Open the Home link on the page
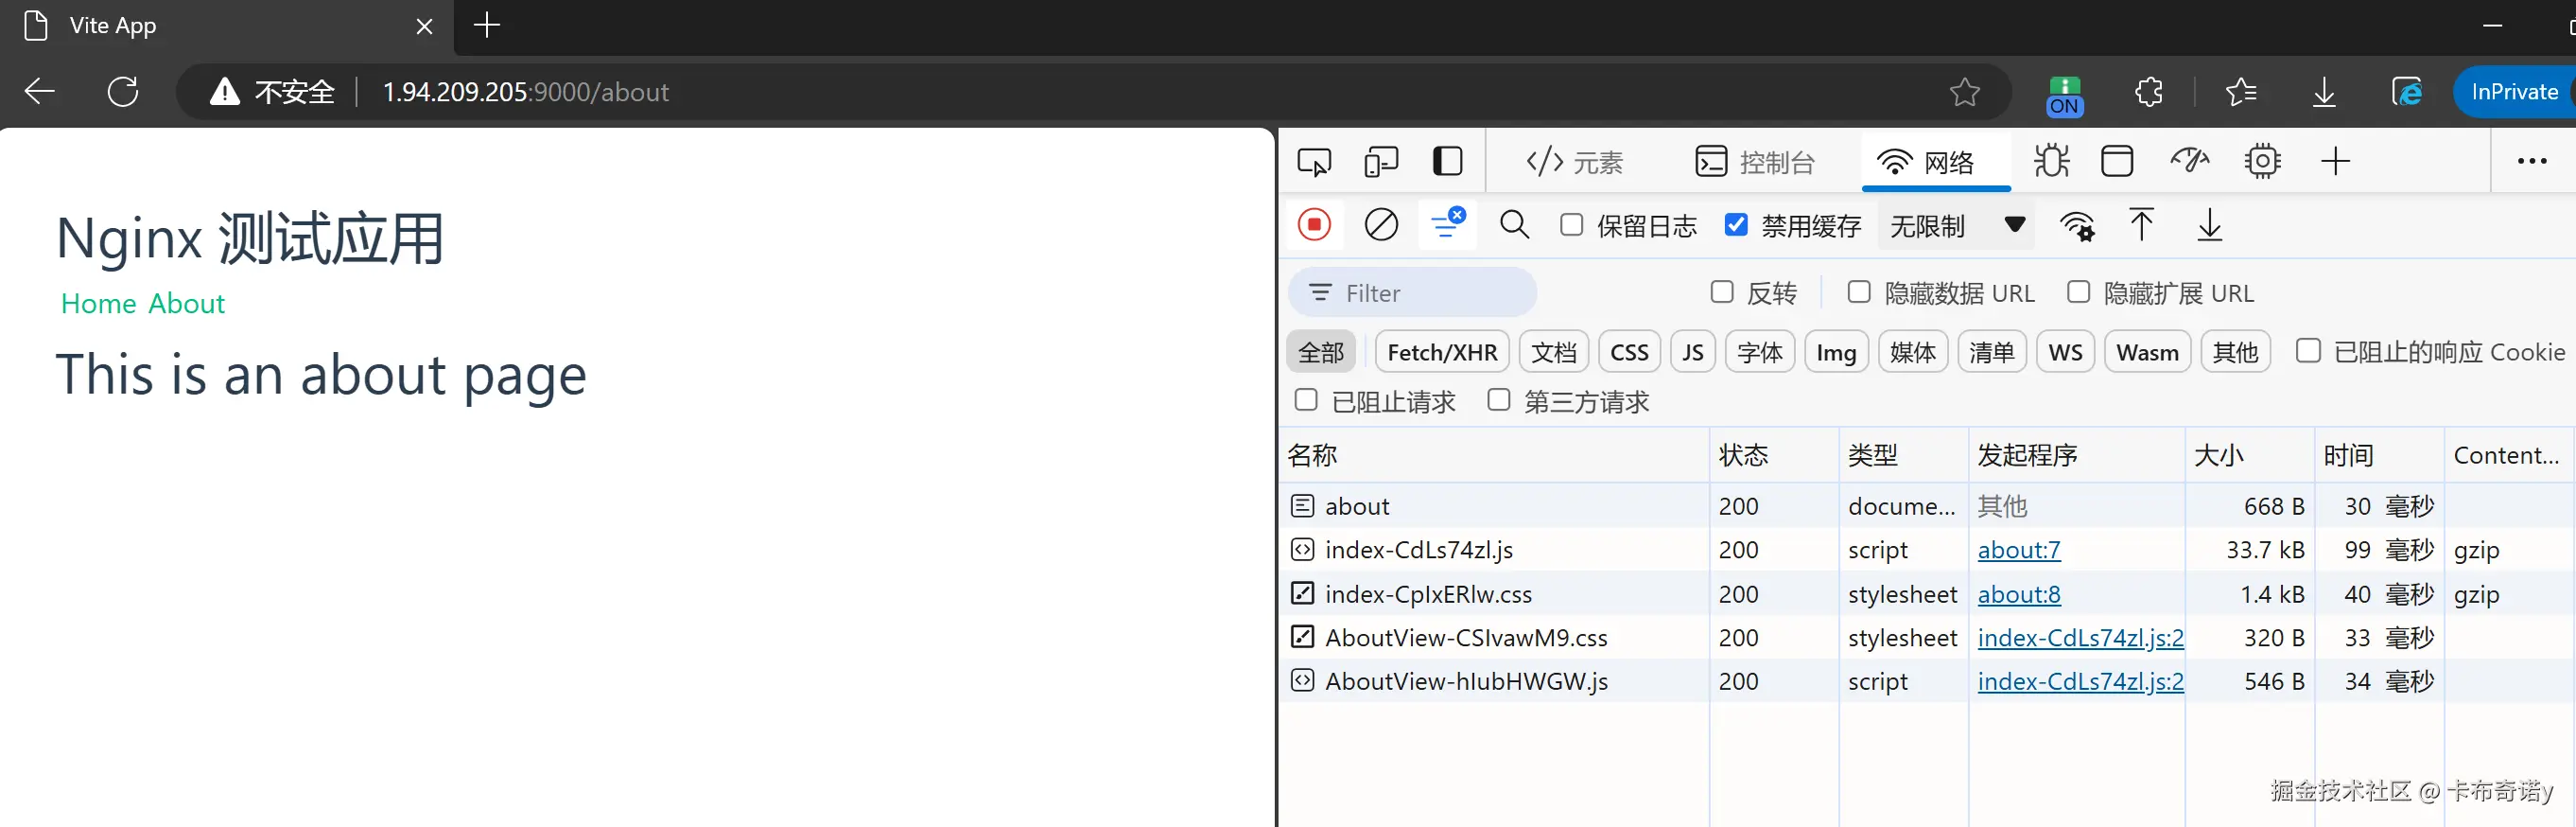Viewport: 2576px width, 827px height. 98,303
